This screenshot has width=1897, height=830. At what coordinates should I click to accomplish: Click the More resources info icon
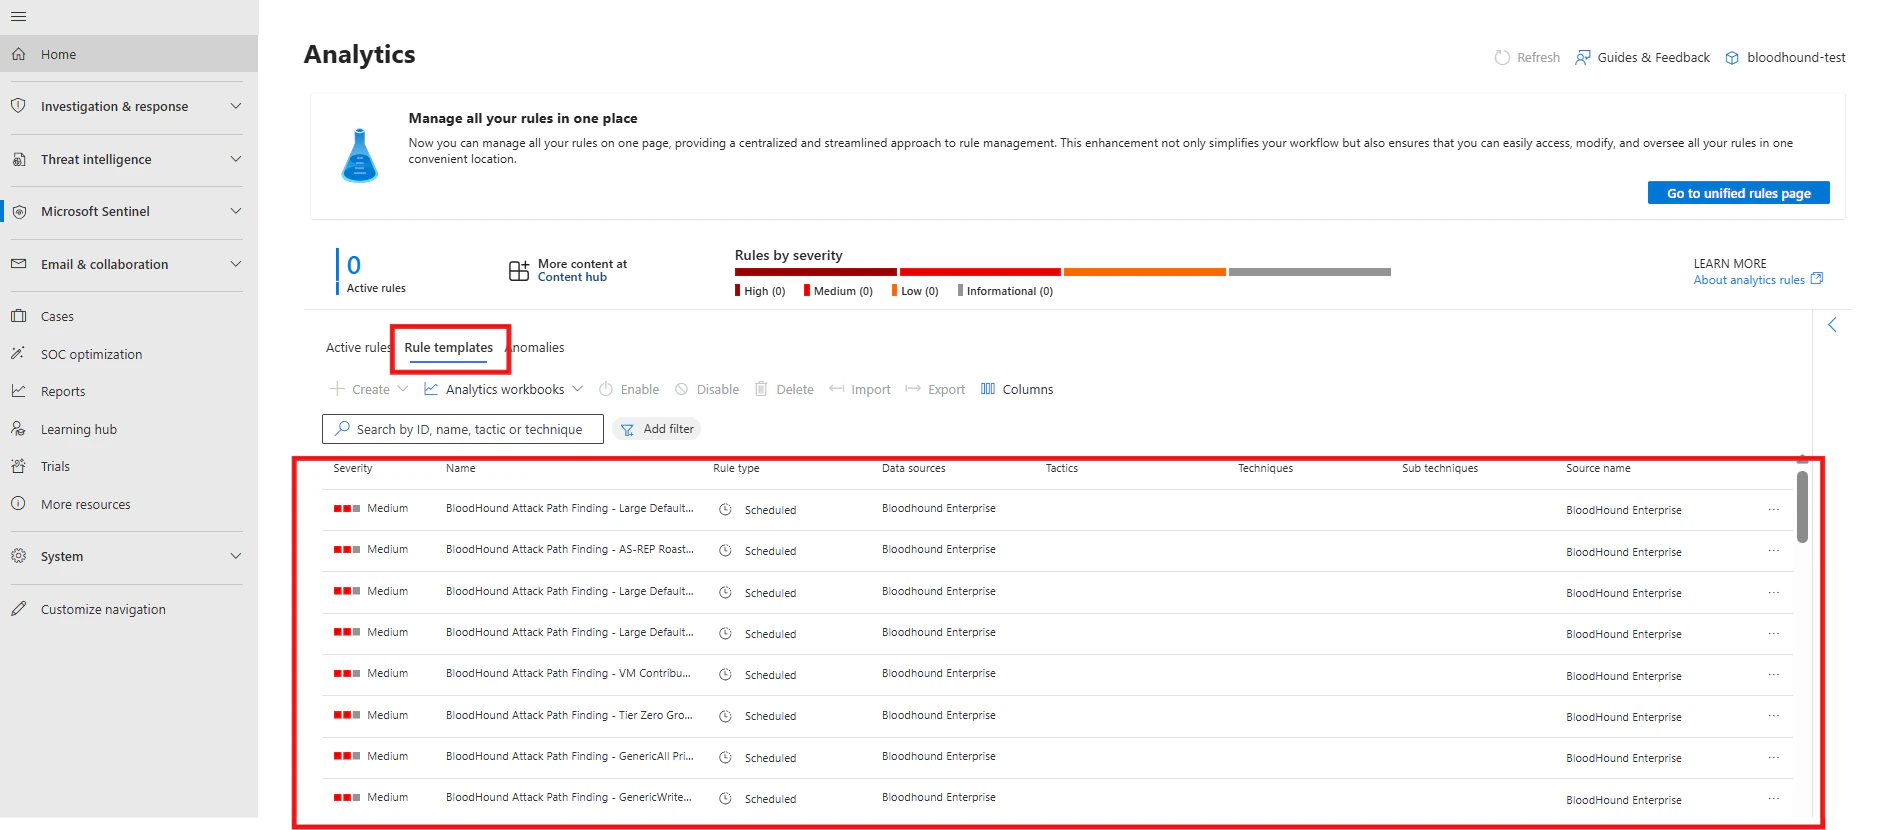coord(18,504)
